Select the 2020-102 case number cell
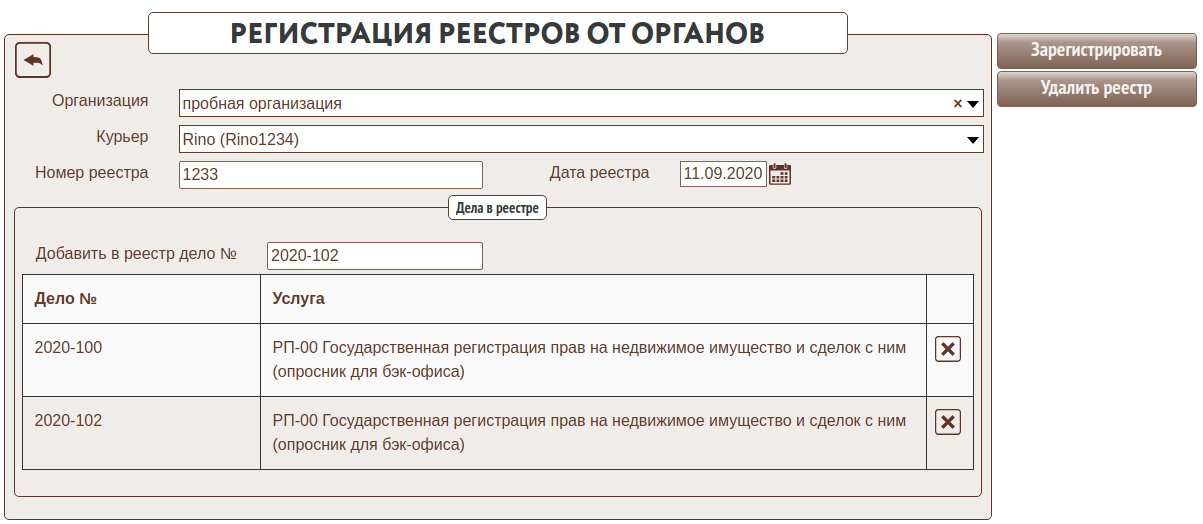1203x524 pixels. coord(68,421)
